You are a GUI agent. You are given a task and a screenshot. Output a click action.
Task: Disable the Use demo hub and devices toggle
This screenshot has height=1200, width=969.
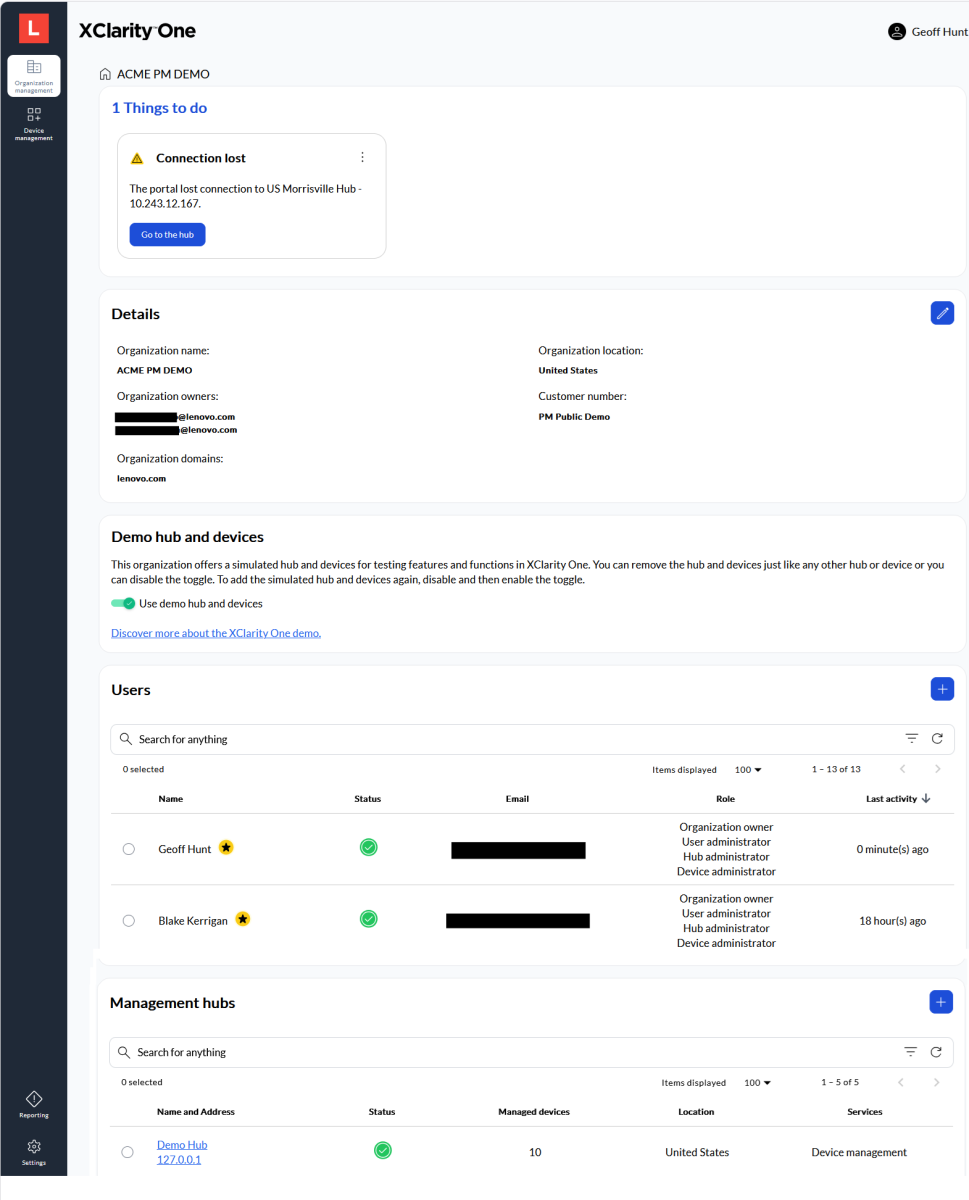pos(123,603)
